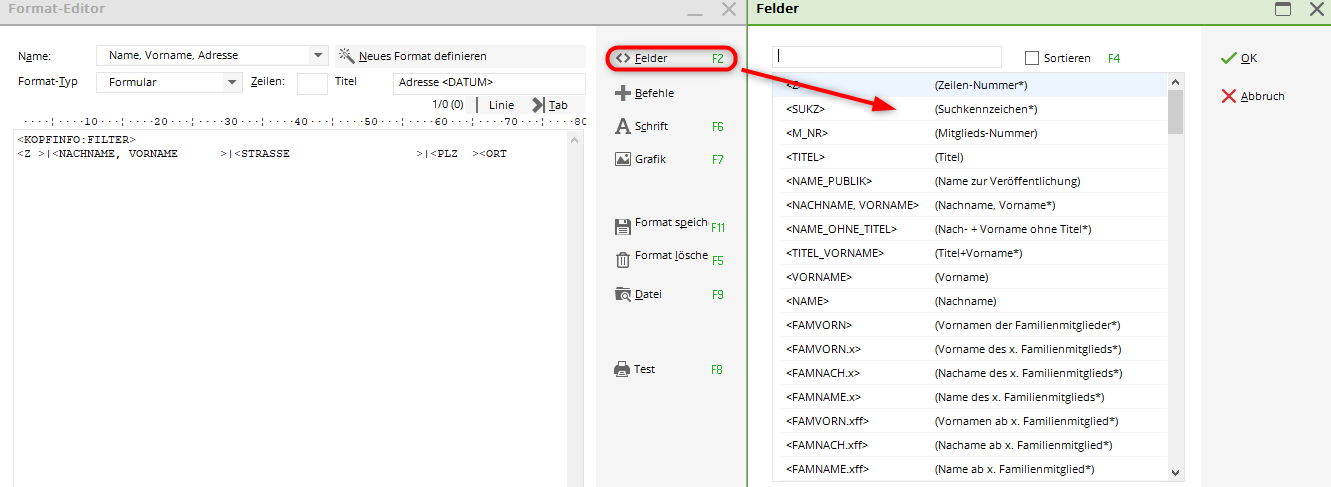The image size is (1331, 487).
Task: Click the Tab arrow icon
Action: tap(538, 104)
